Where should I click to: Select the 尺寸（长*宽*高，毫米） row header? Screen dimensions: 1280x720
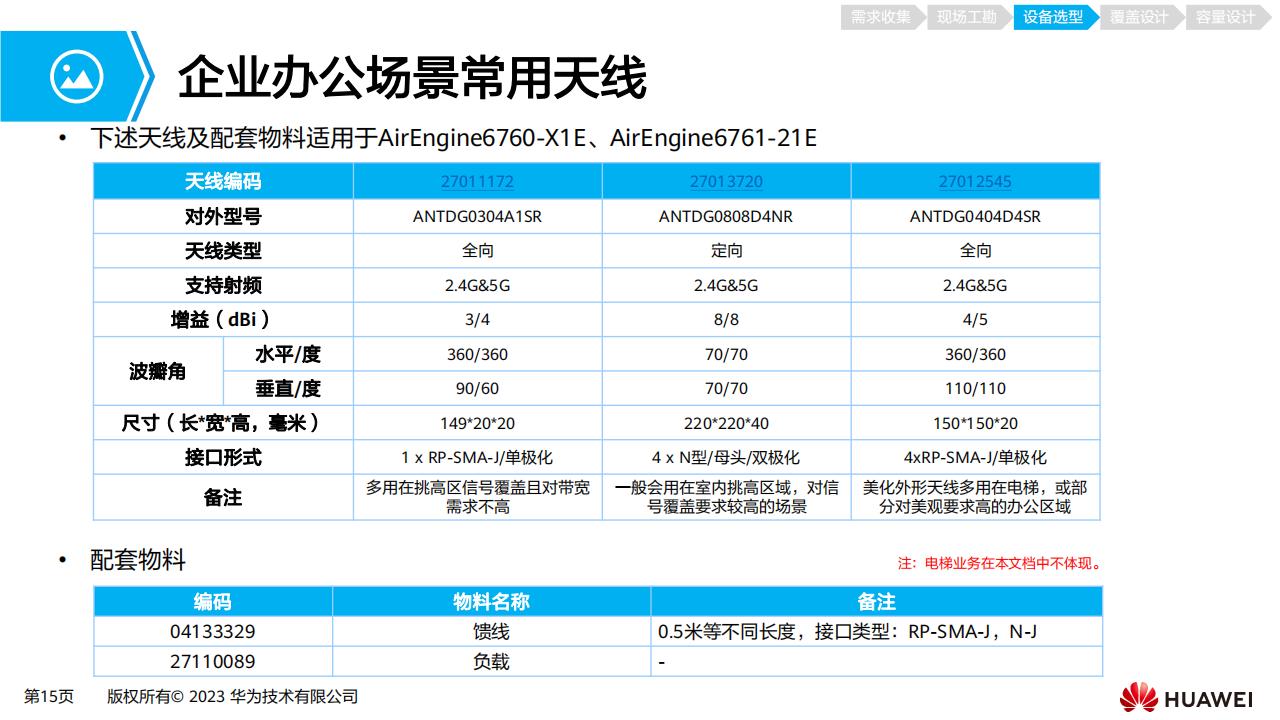[x=223, y=422]
